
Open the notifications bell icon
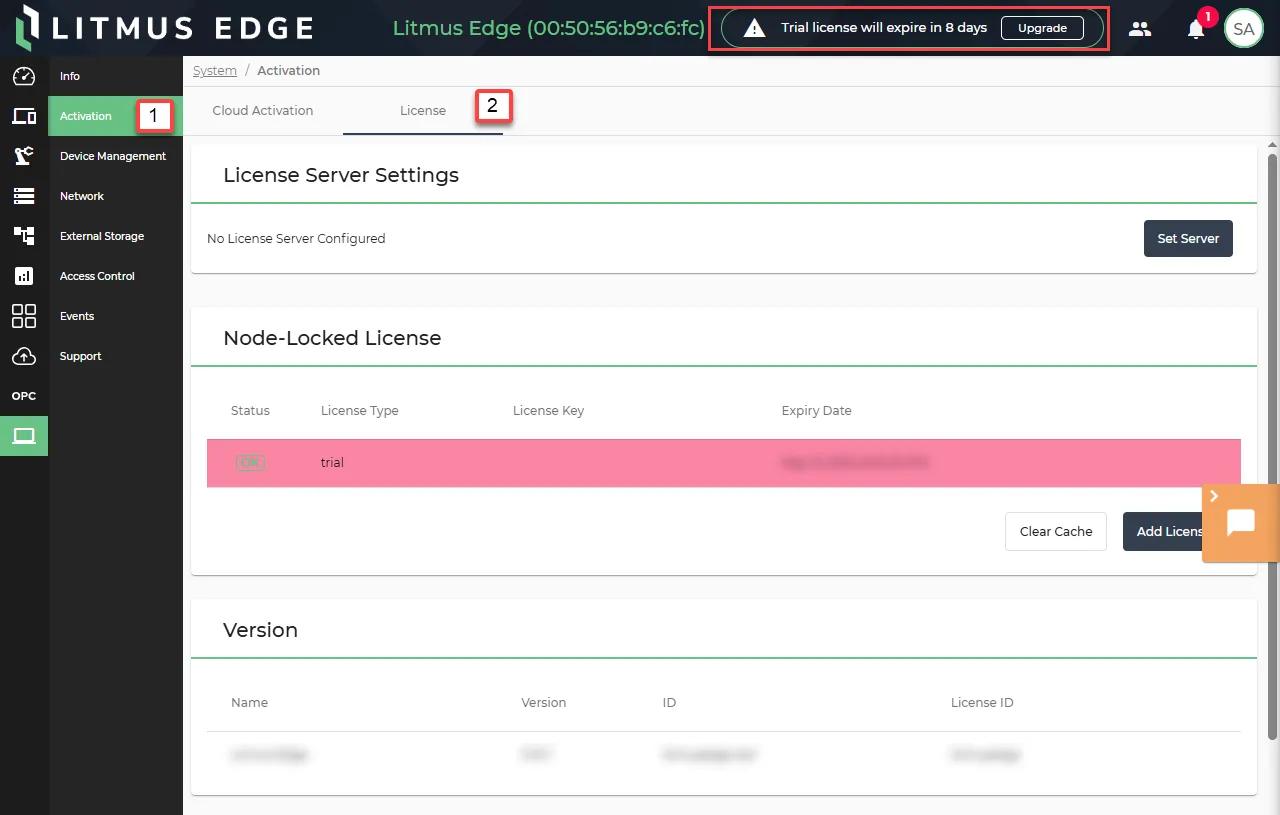(1196, 29)
